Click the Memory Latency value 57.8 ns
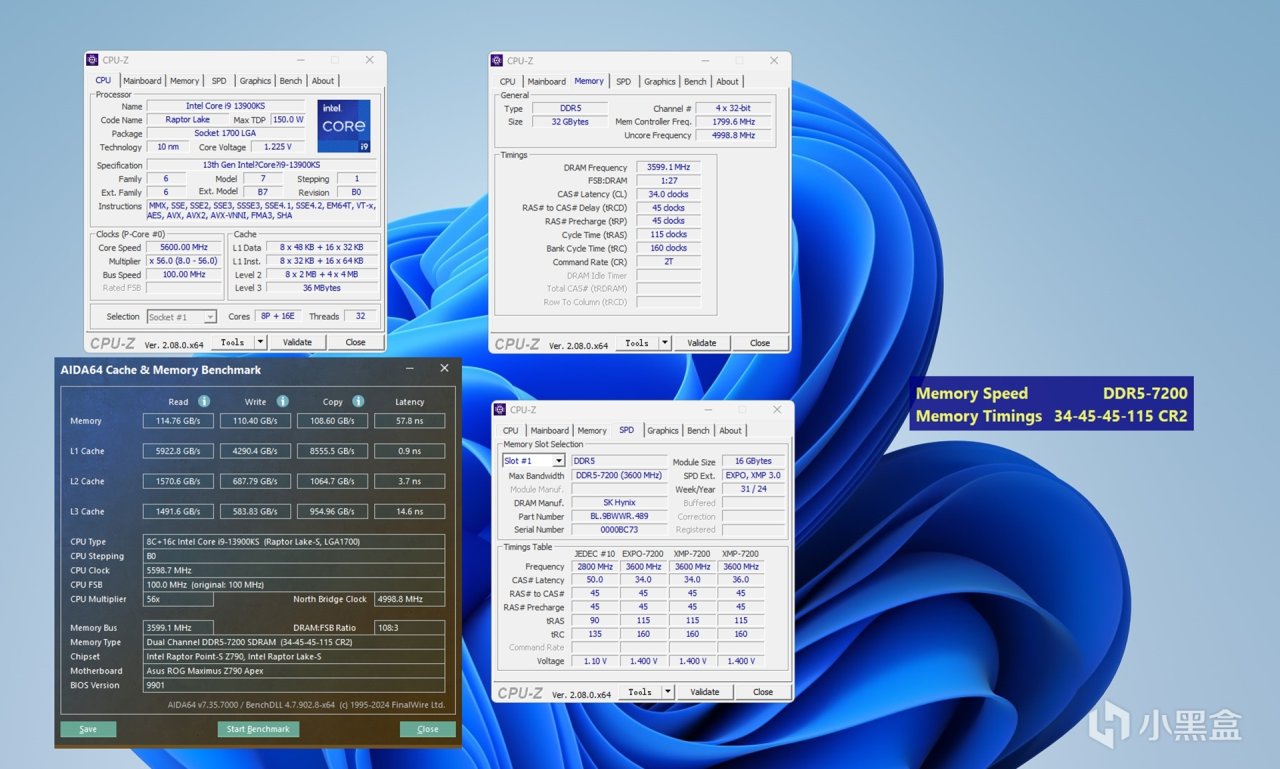The image size is (1280, 769). point(410,421)
